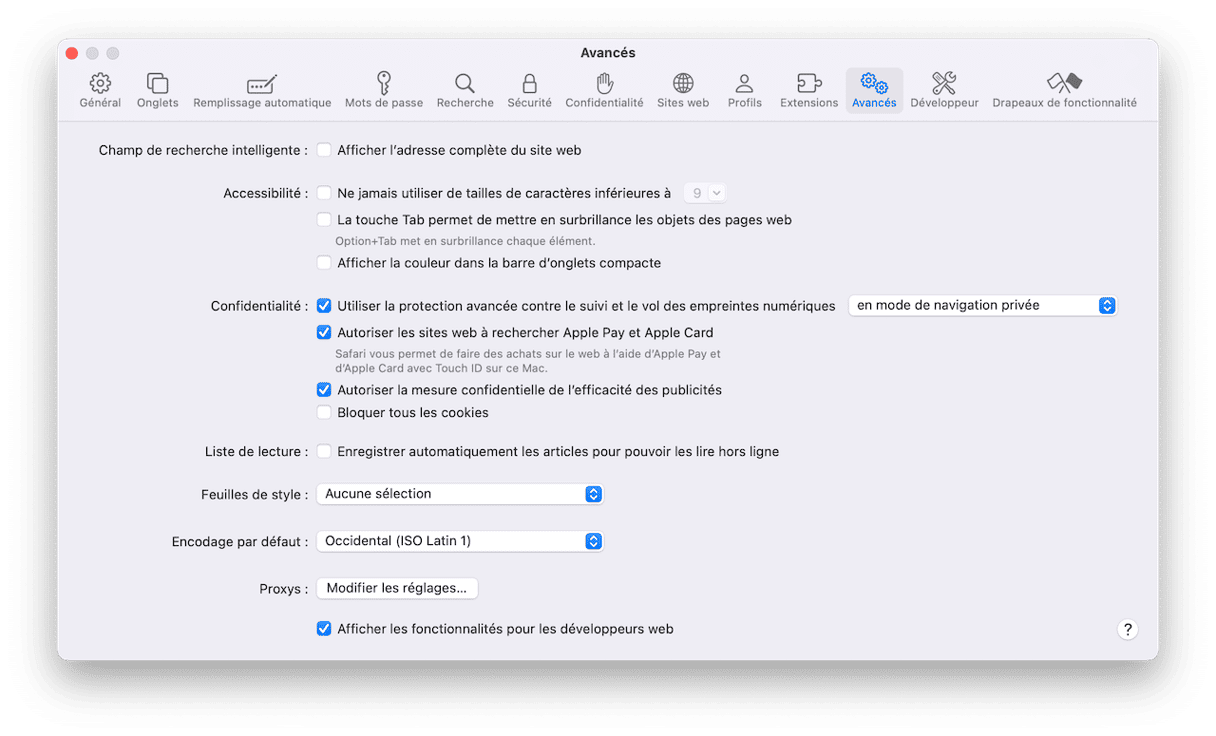Select the Mots de passe key icon
1216x736 pixels.
coord(383,84)
